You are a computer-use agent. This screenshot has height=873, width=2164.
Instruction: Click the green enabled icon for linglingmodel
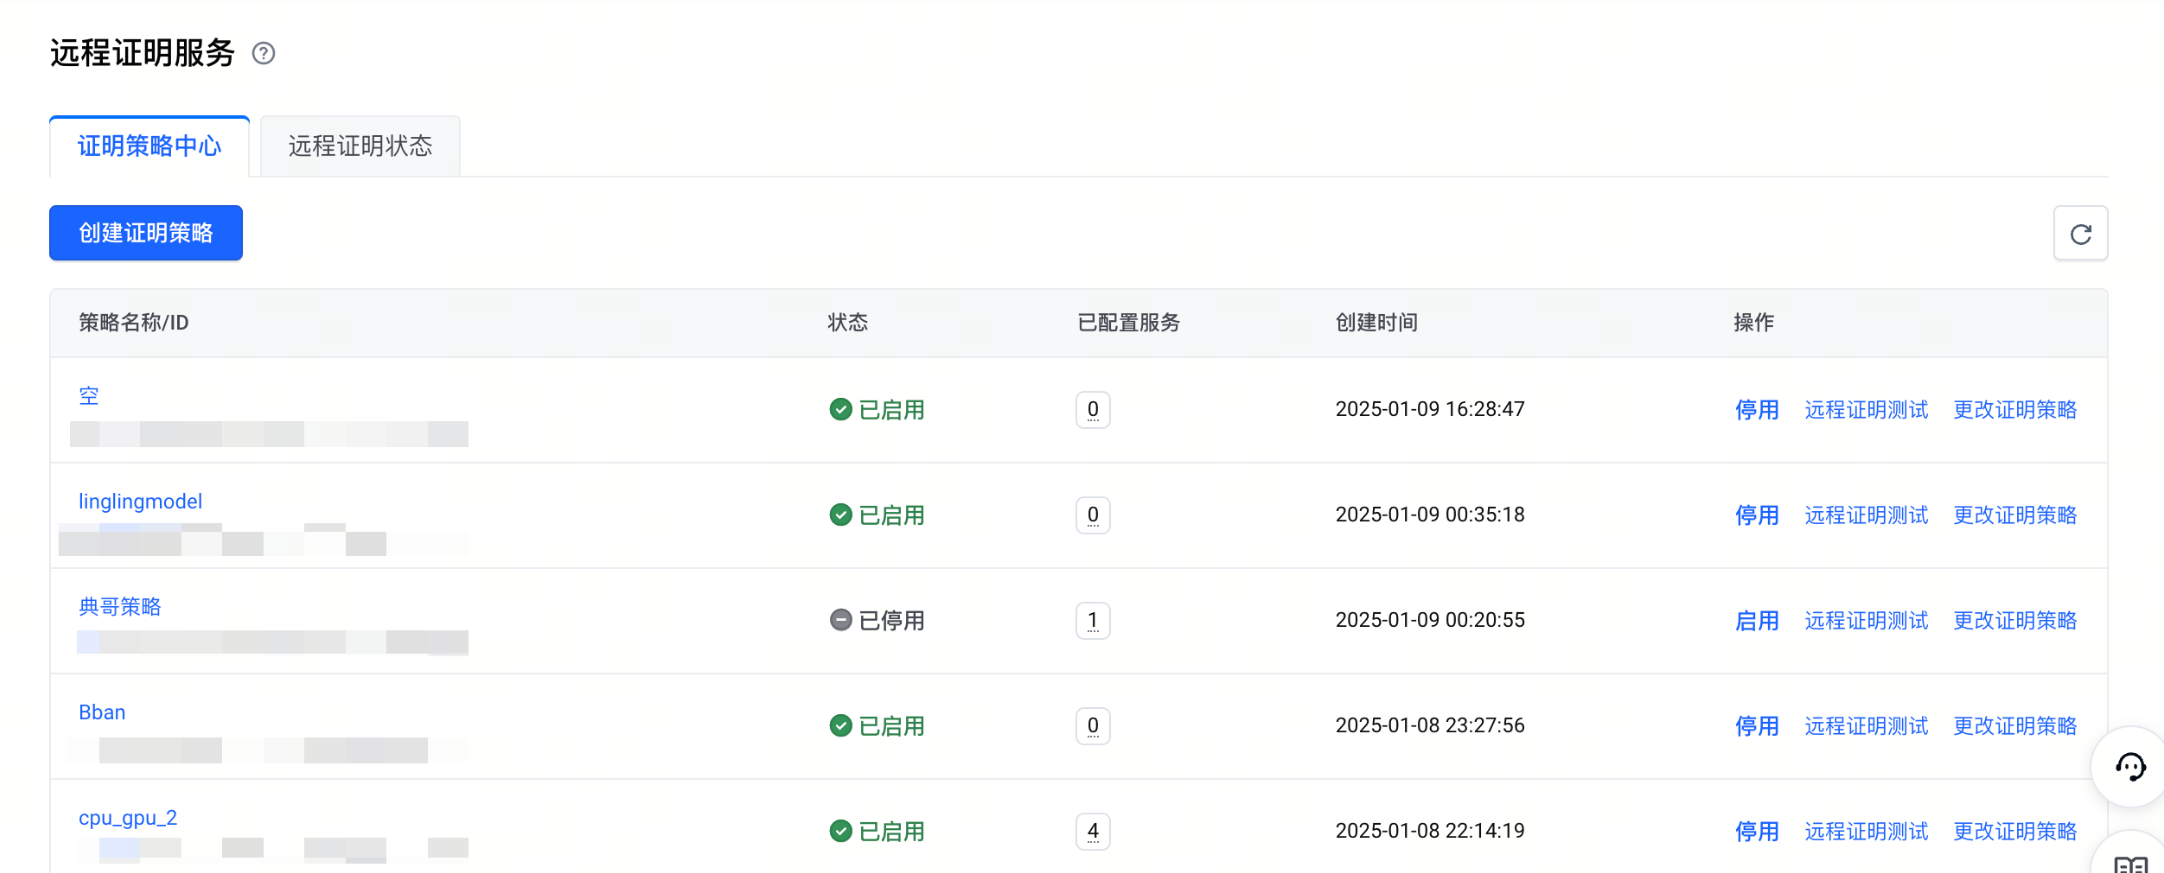pyautogui.click(x=841, y=515)
